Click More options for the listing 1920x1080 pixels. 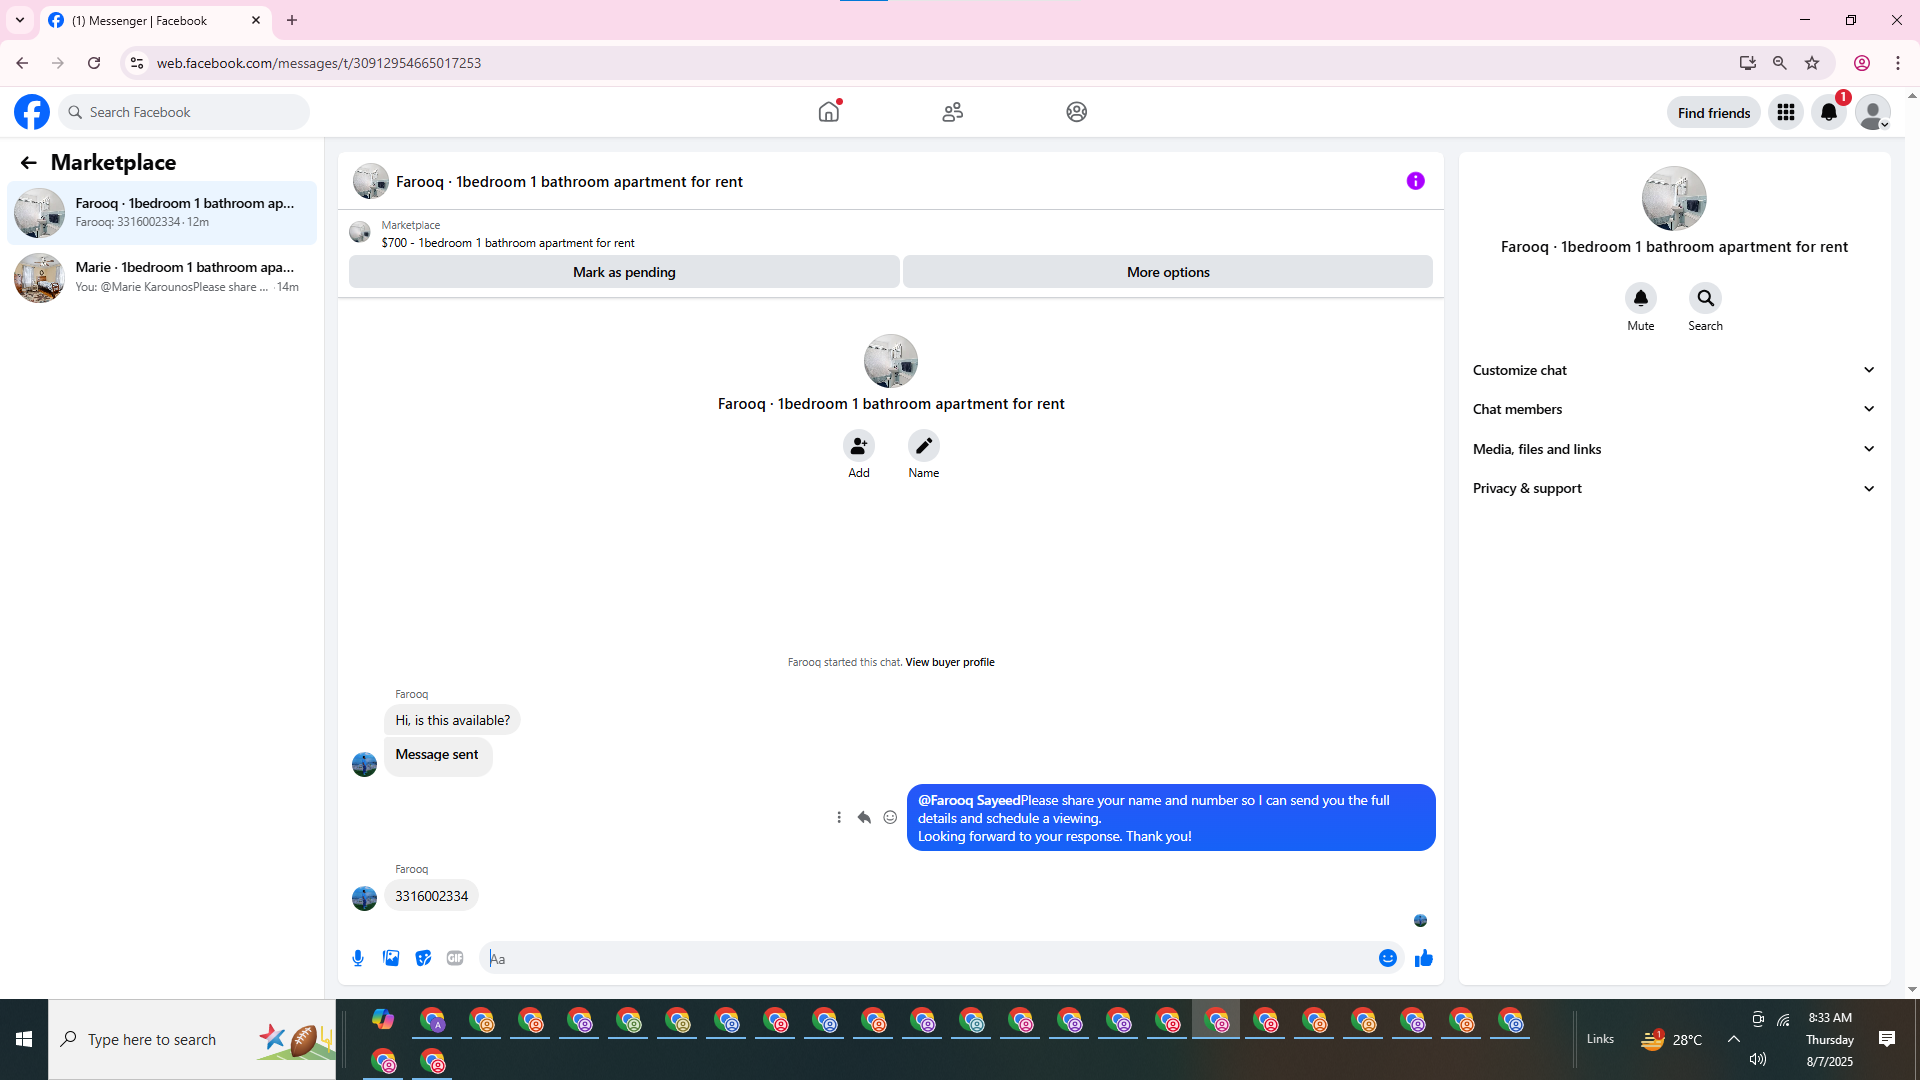[x=1168, y=272]
